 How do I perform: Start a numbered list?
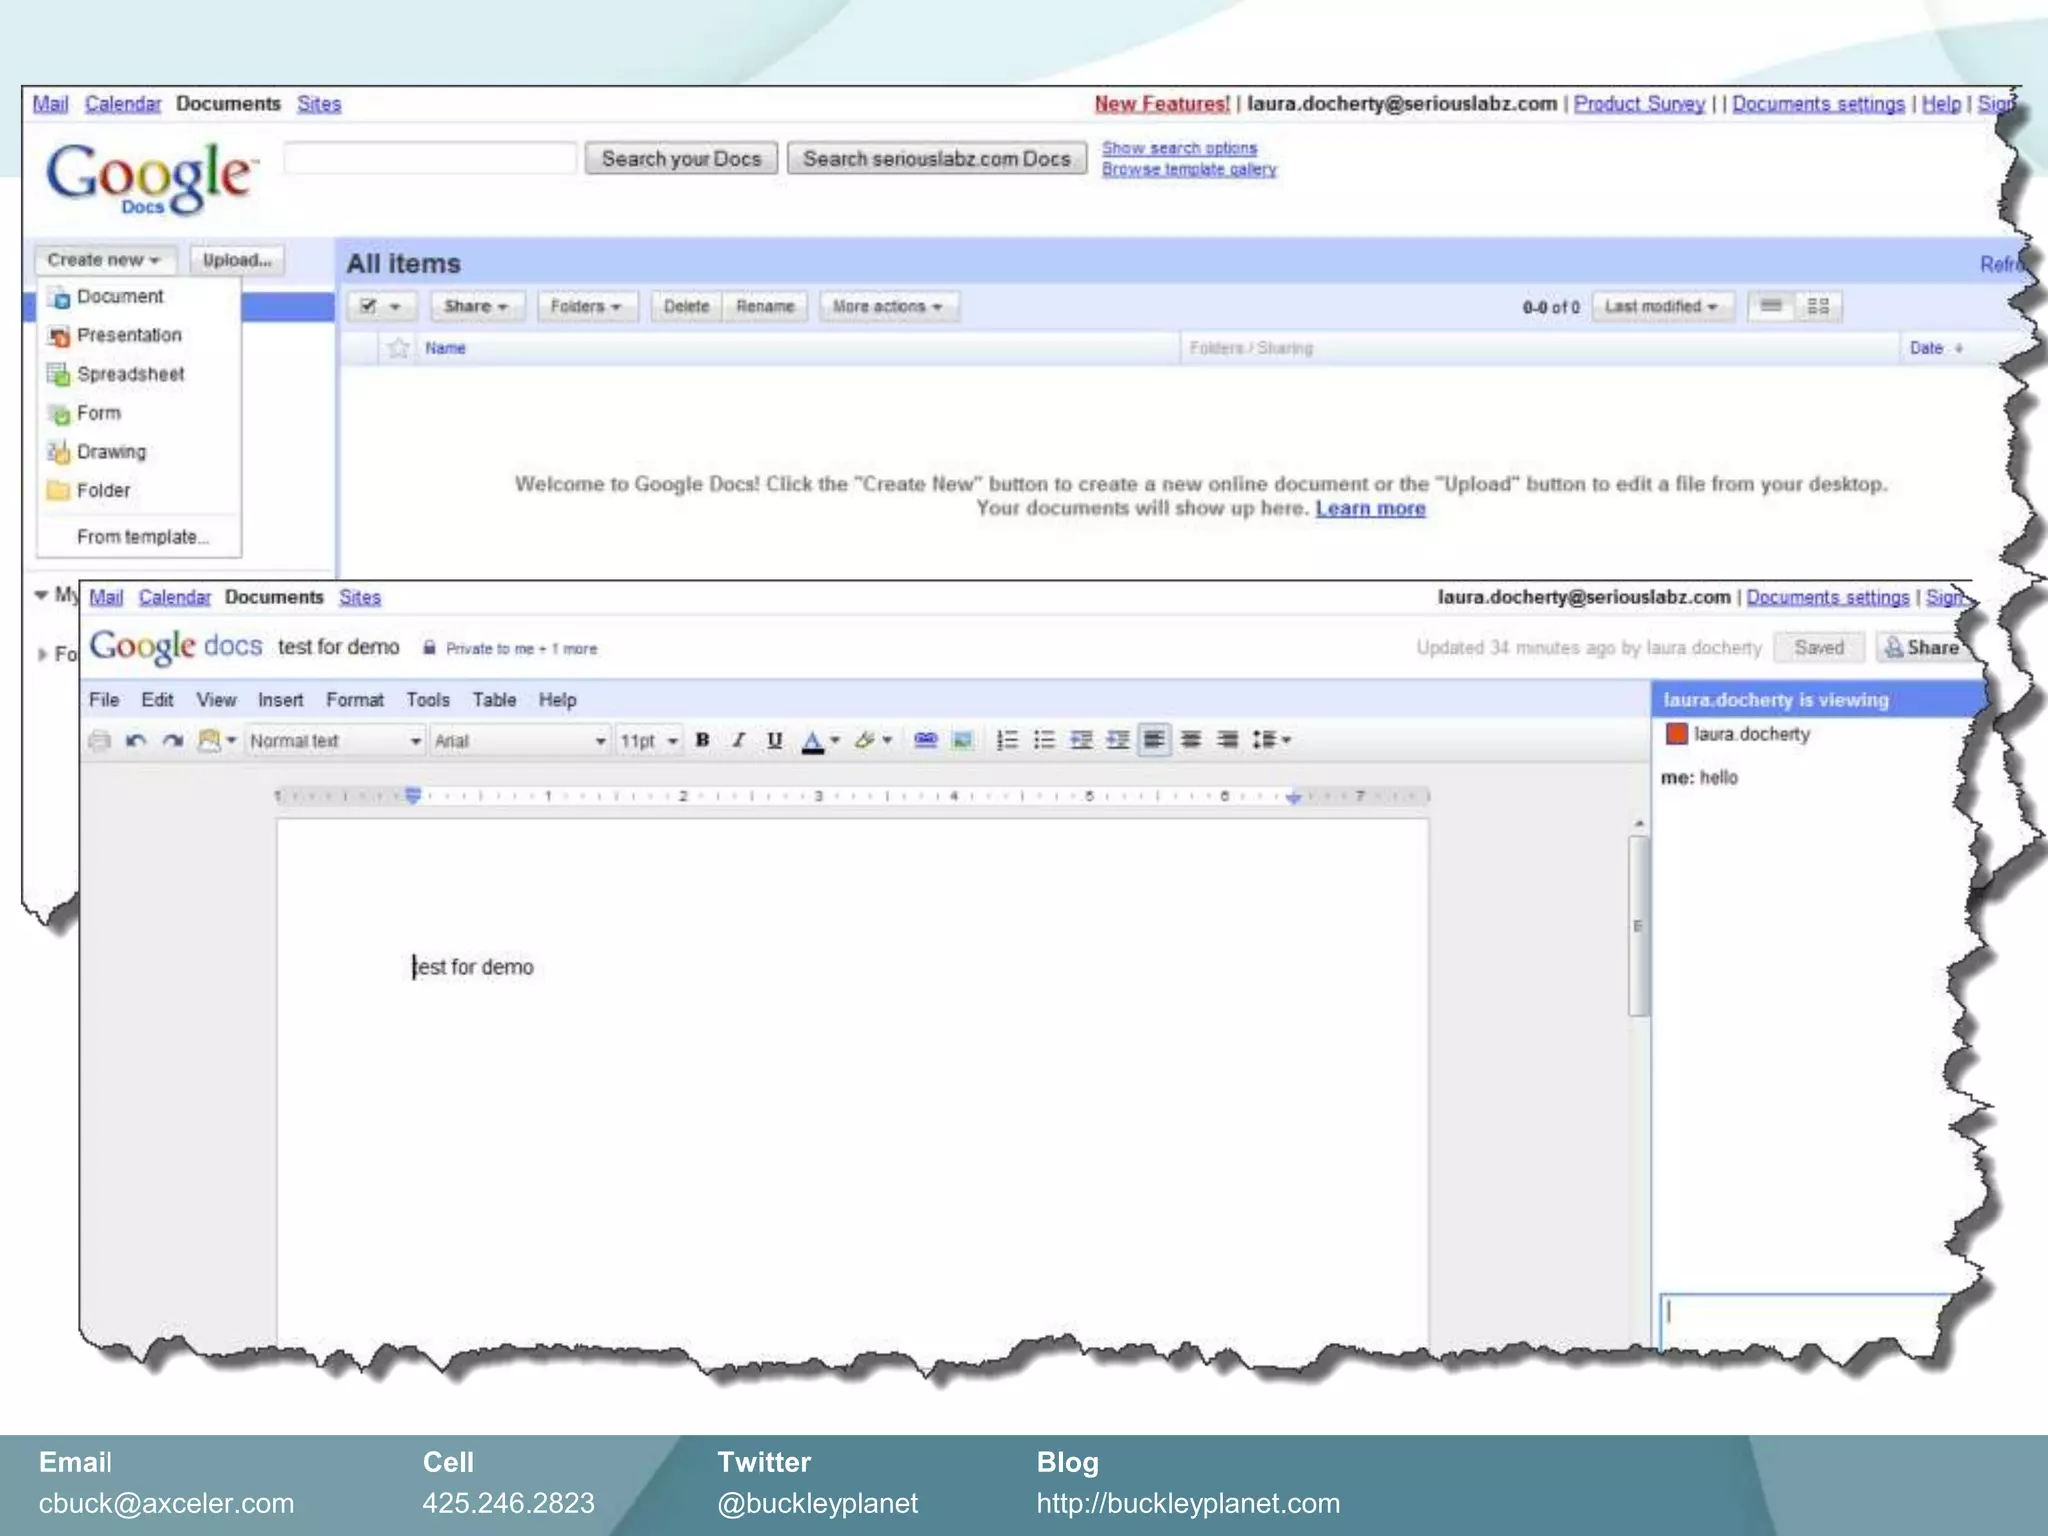click(x=1008, y=740)
